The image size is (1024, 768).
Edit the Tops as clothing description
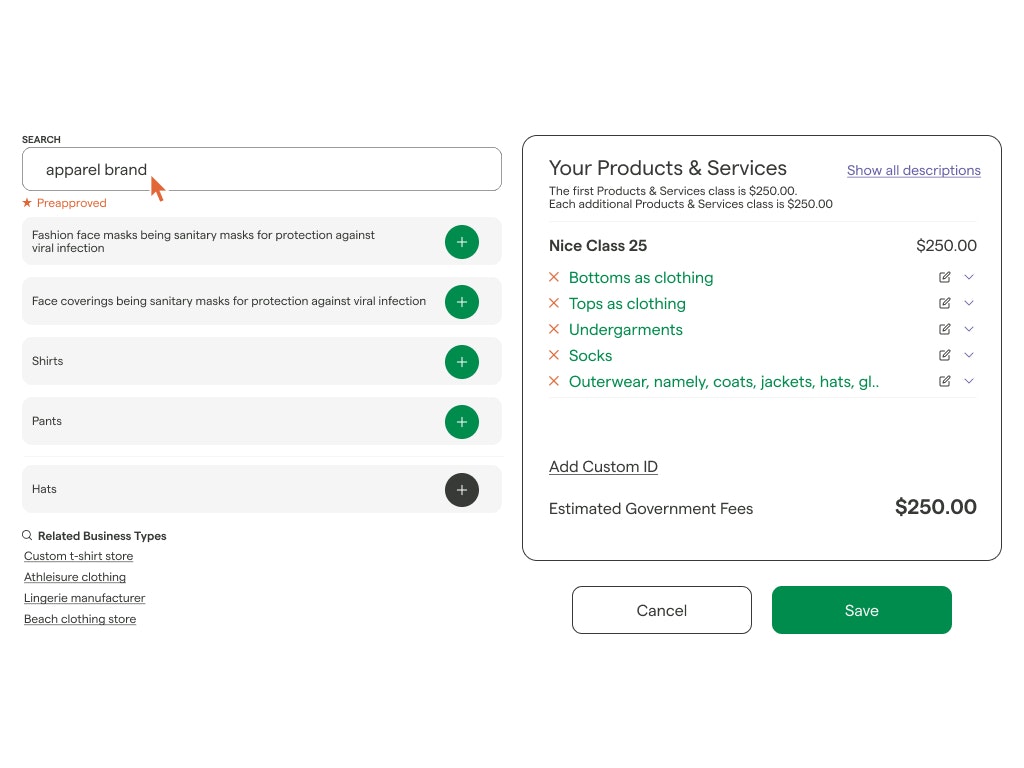click(x=944, y=303)
